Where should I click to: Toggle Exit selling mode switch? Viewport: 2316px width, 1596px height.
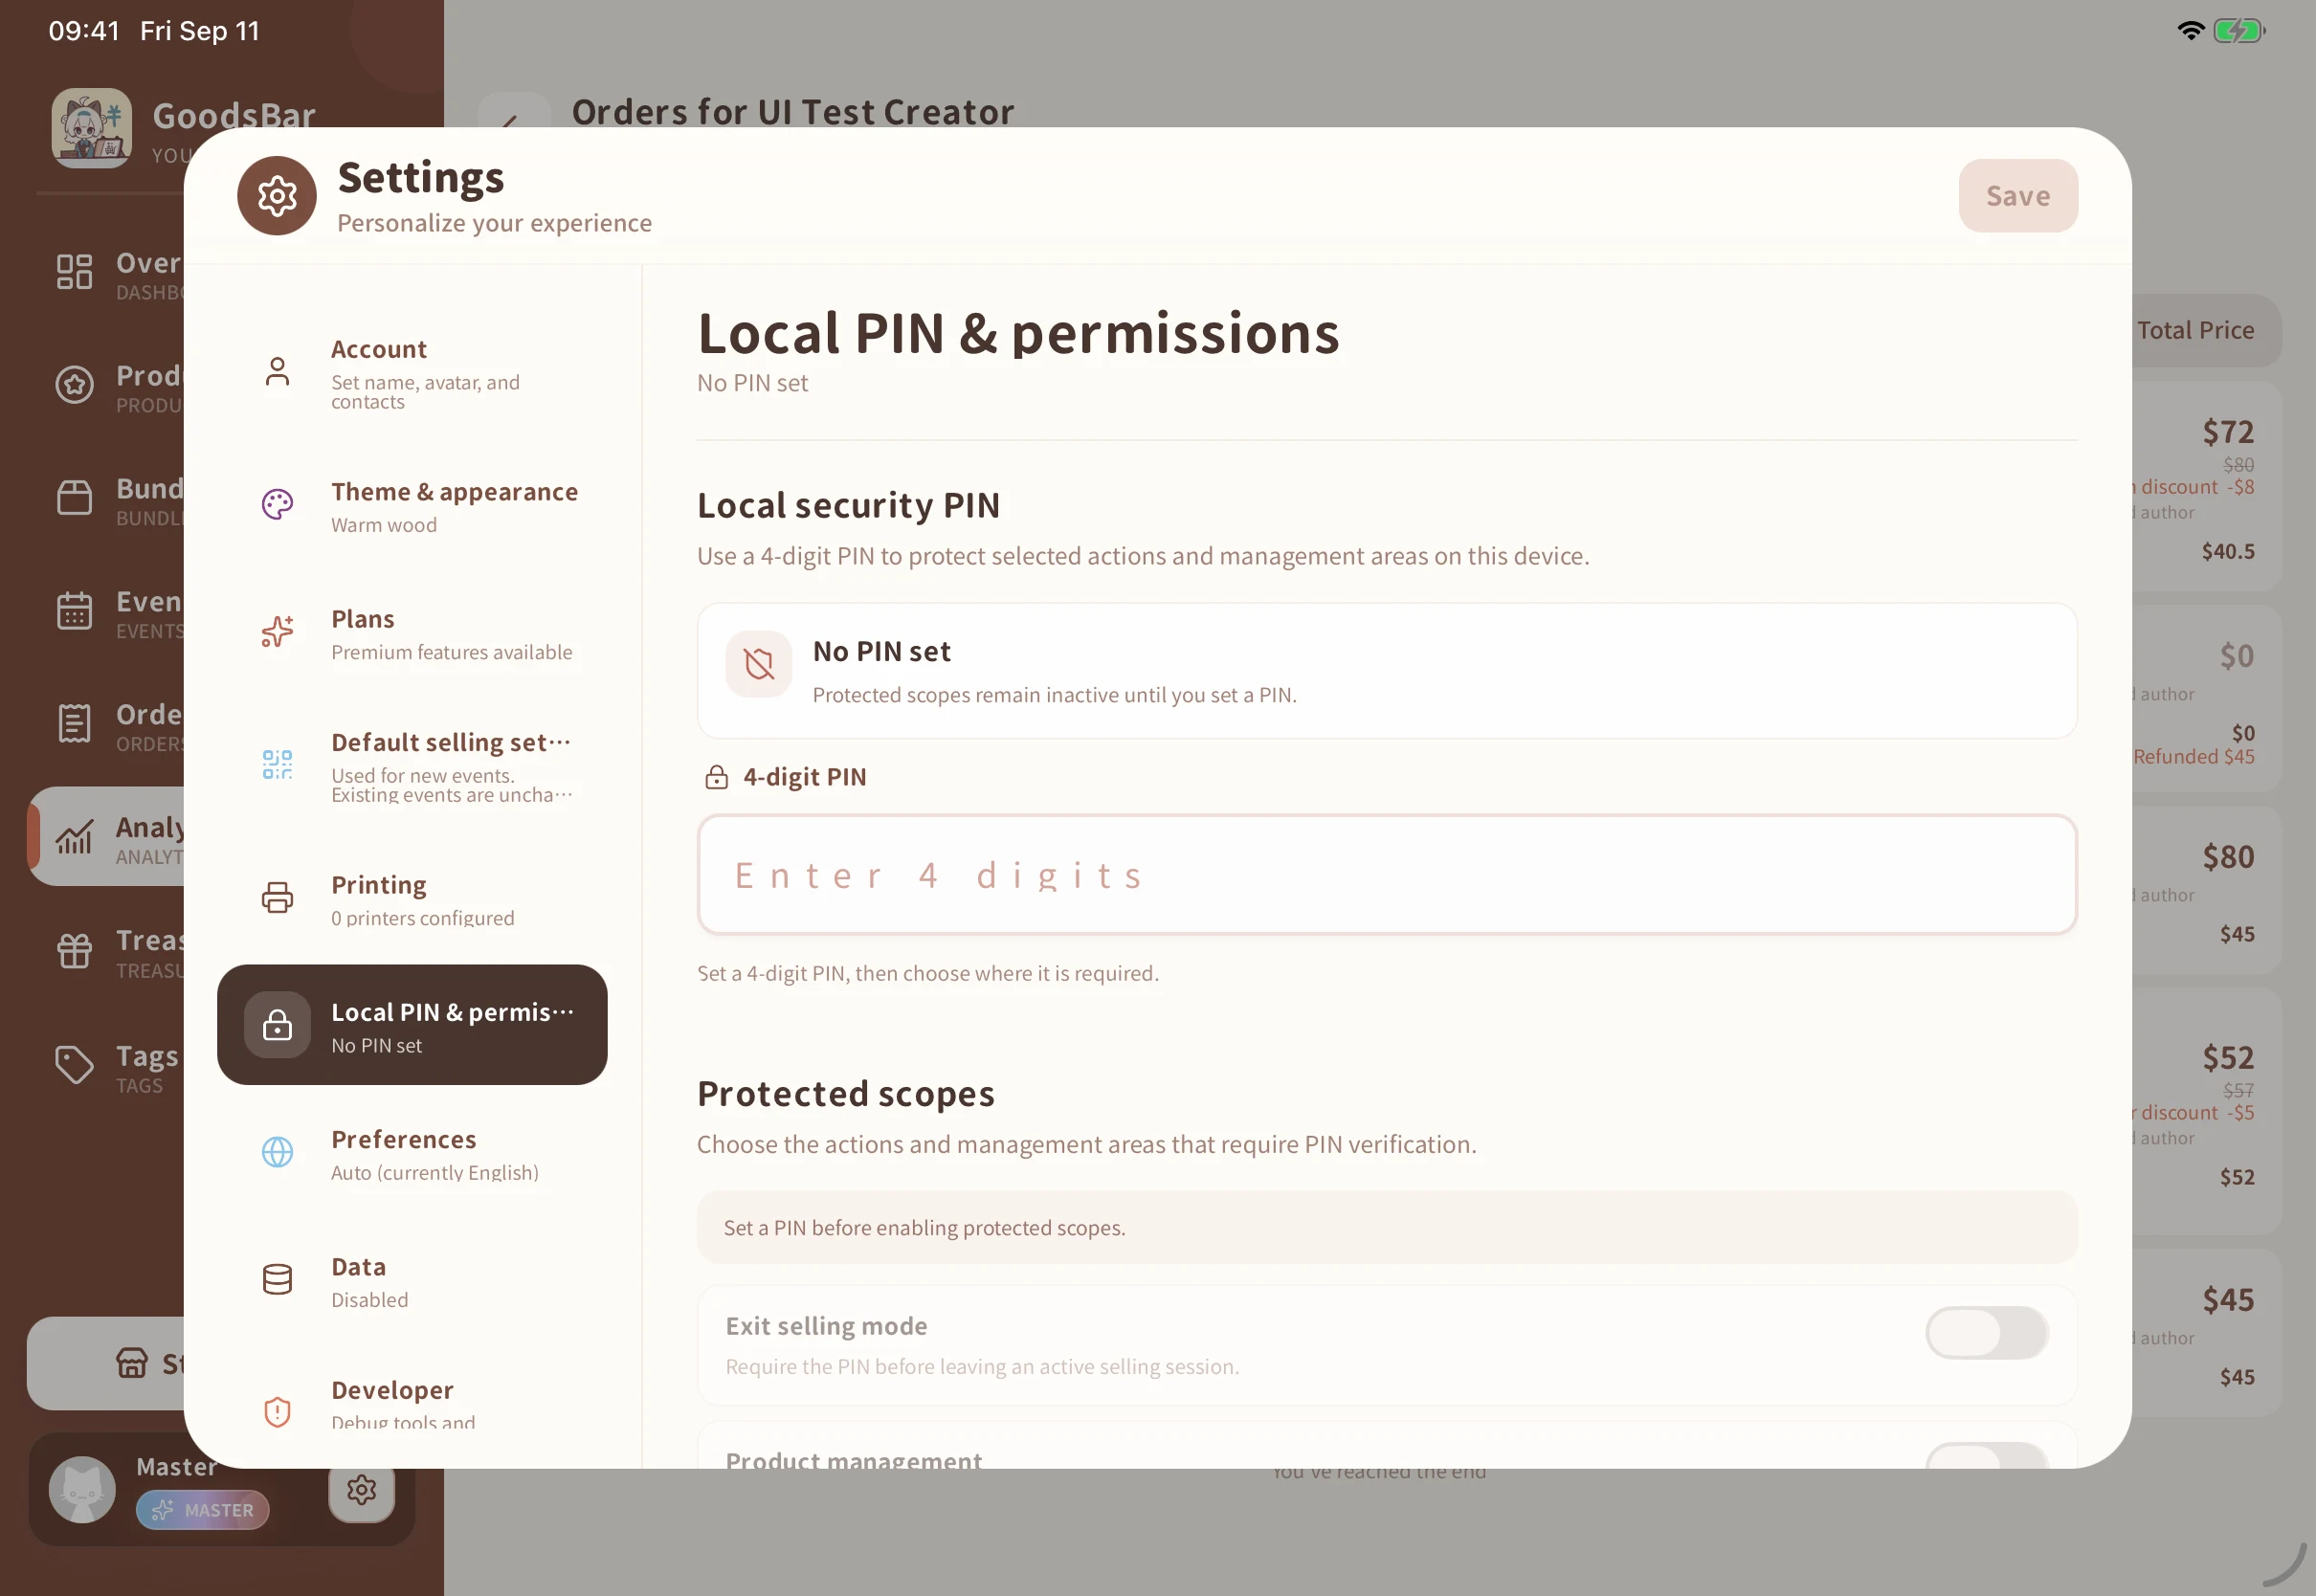coord(1986,1333)
